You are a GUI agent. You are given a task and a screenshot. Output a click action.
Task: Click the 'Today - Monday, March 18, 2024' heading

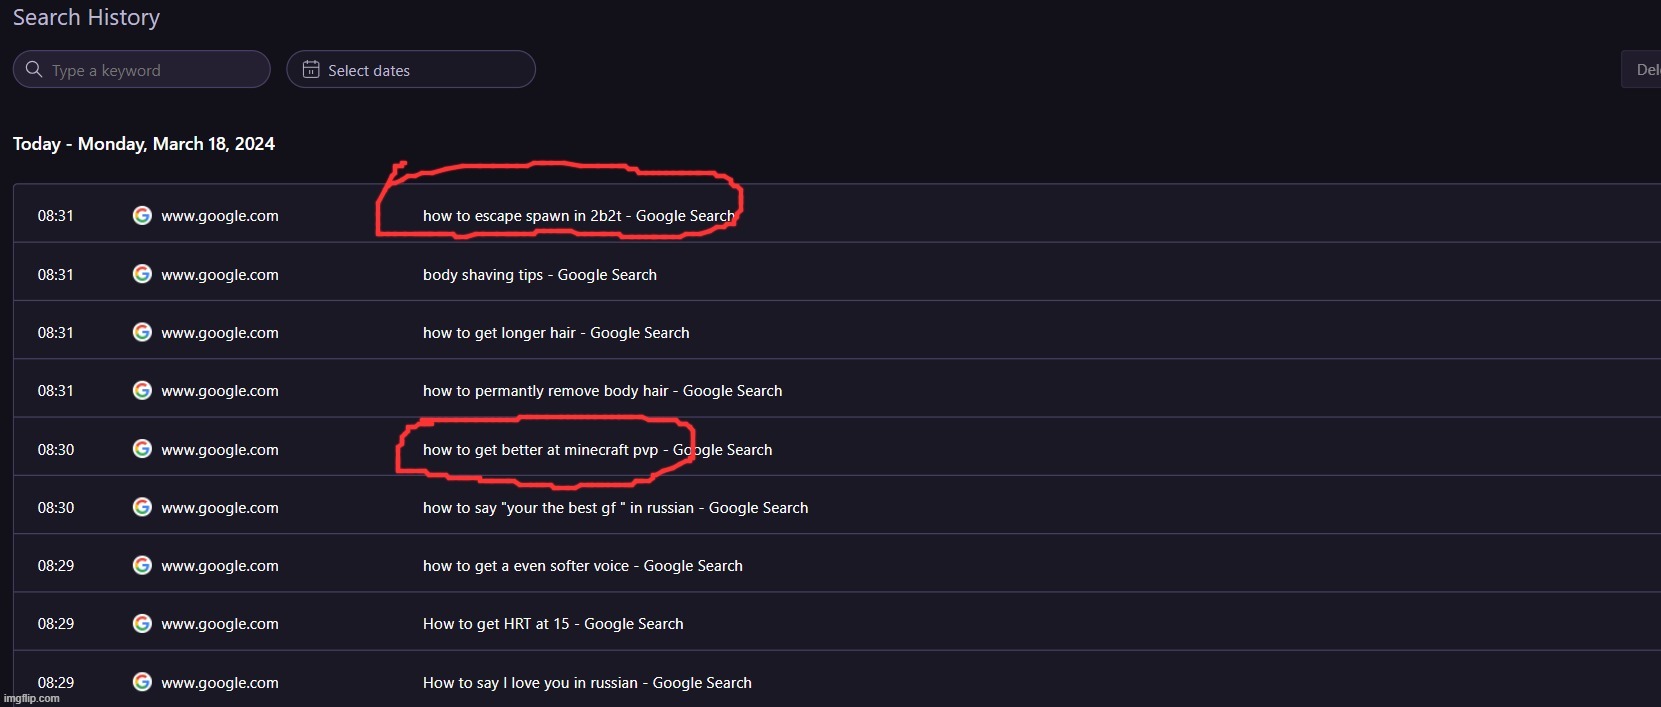pos(144,143)
